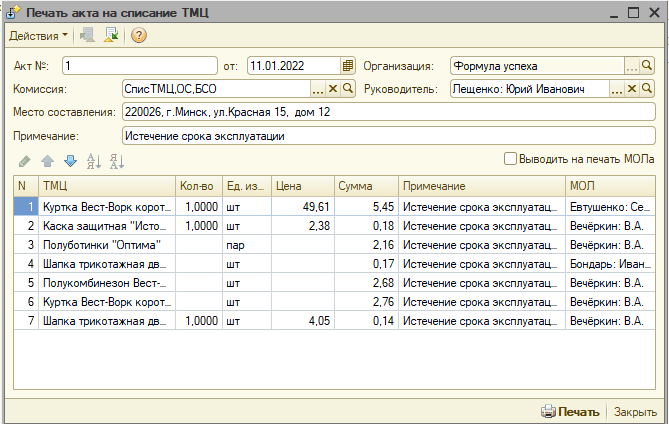The image size is (669, 424).
Task: Clear the Руководитель field with X icon
Action: pos(632,89)
